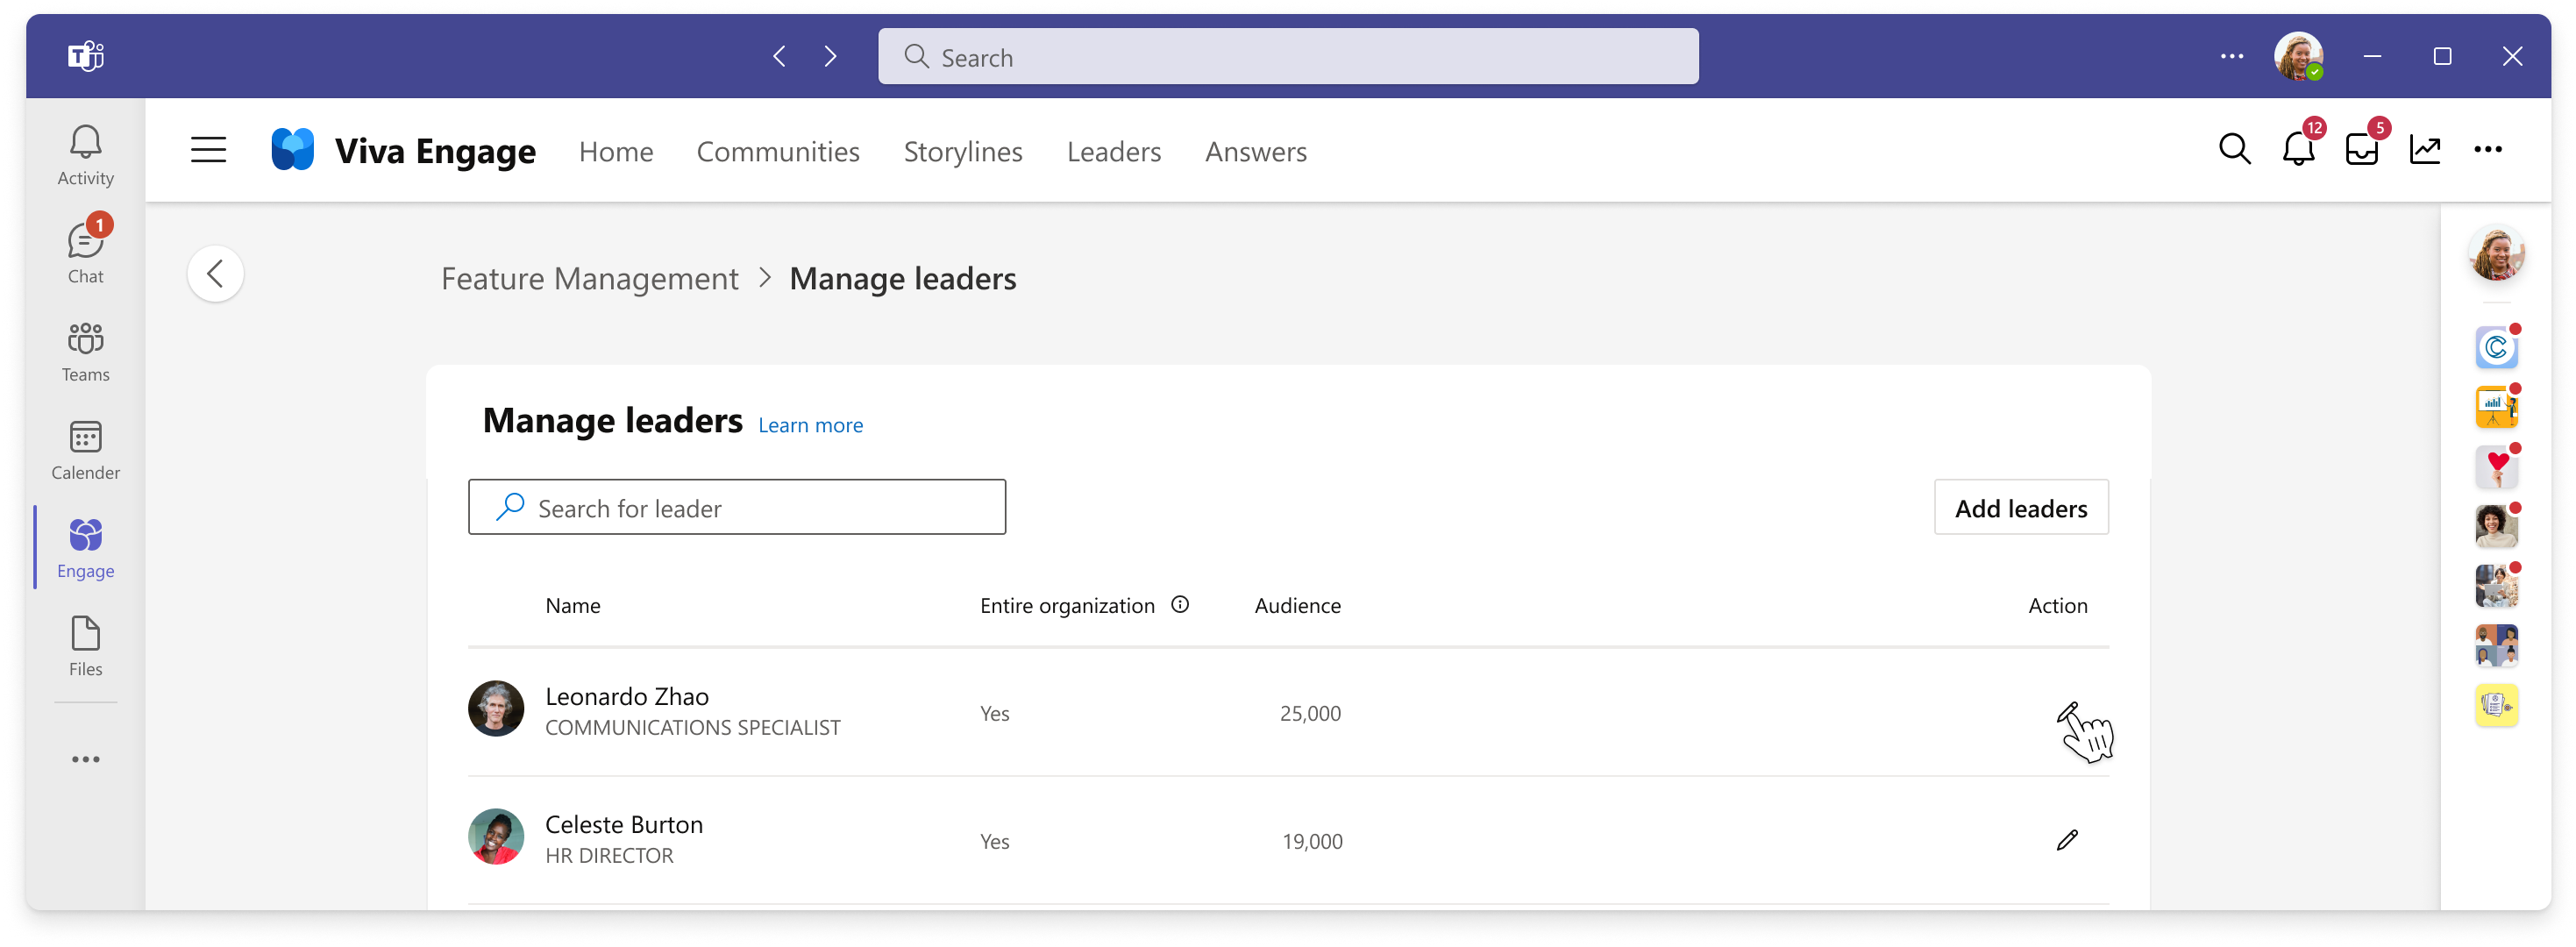Click the Name column header

[x=572, y=605]
